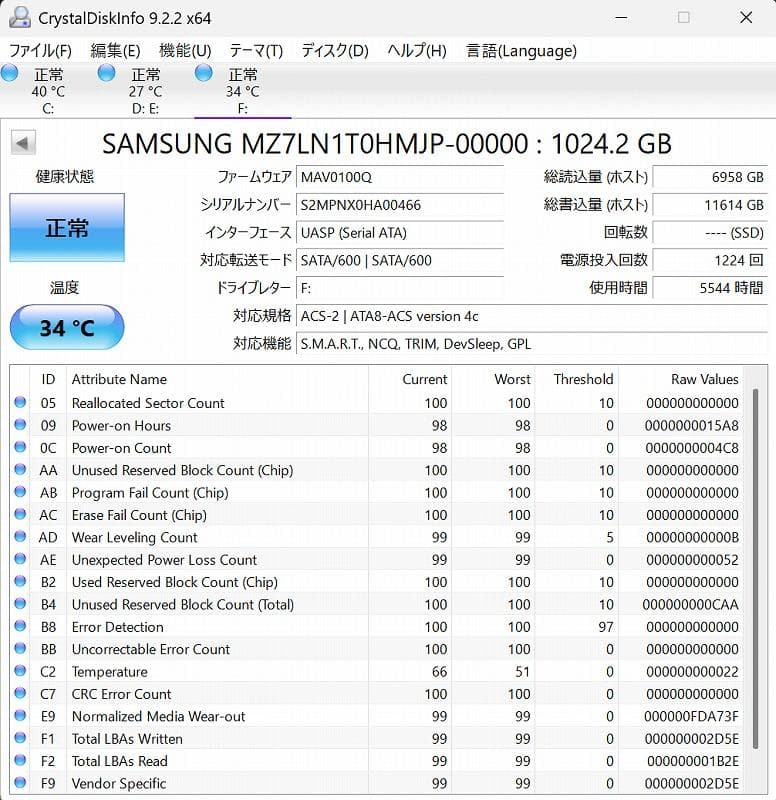Click the status dot for Uncorrectable Error Count
The width and height of the screenshot is (776, 800).
coord(20,648)
